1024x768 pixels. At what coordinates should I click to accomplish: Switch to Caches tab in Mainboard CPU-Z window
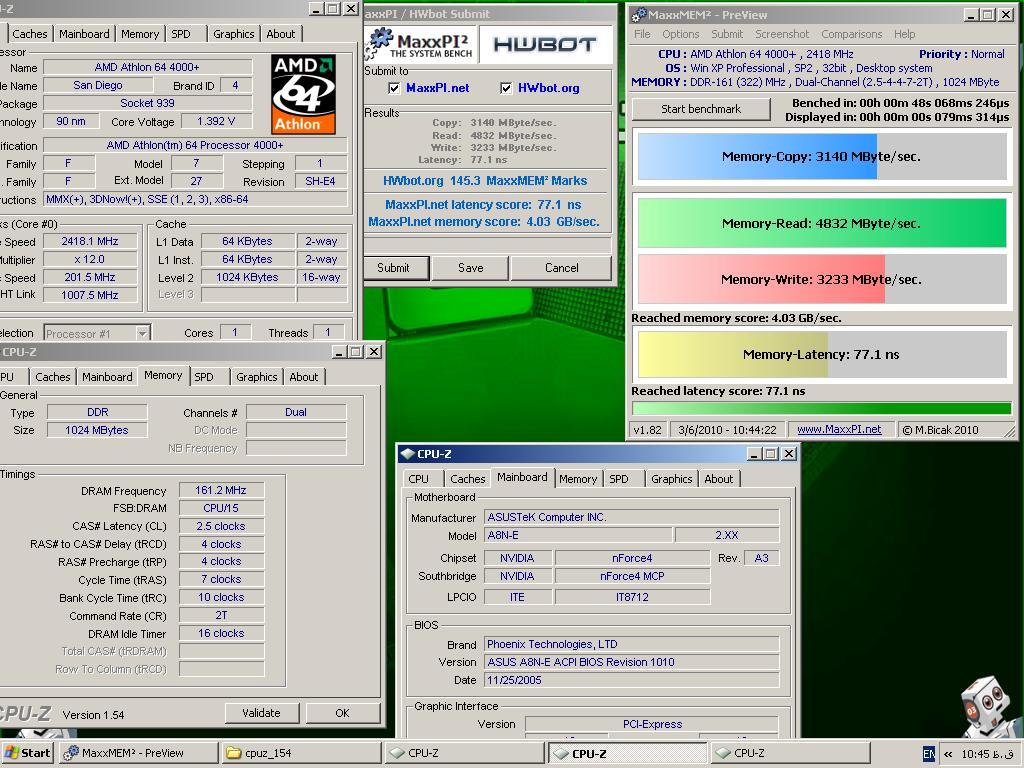point(468,479)
